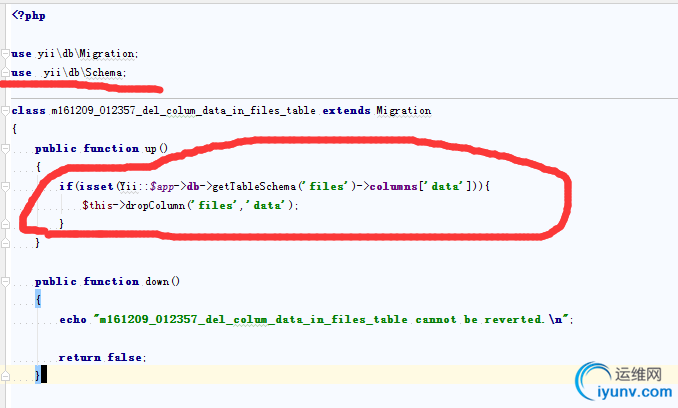Viewport: 678px width, 408px height.
Task: Click the '$app' variable
Action: (162, 187)
